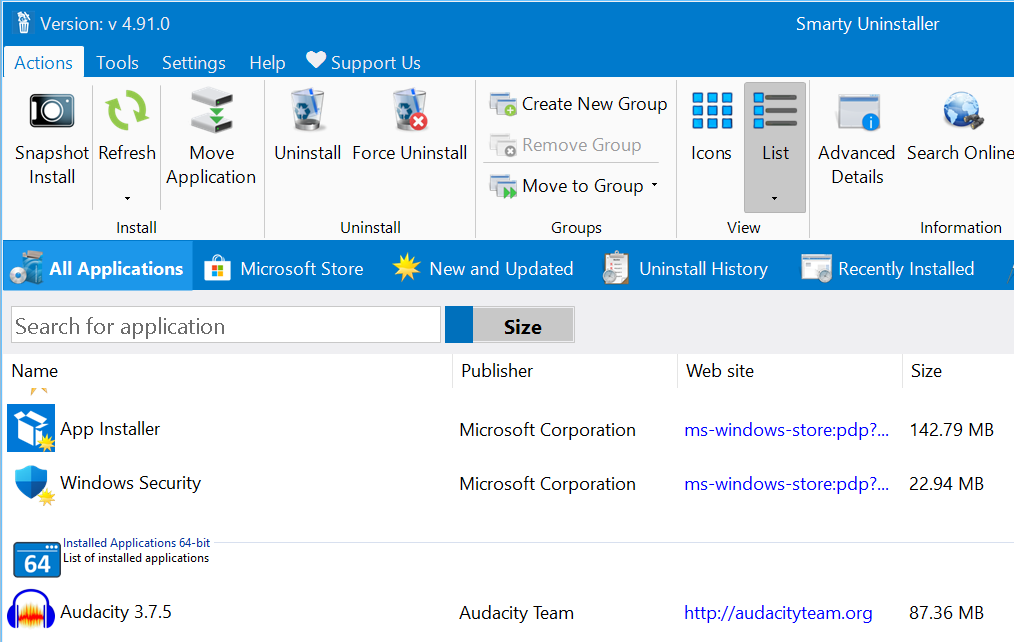The width and height of the screenshot is (1014, 642).
Task: Switch view to Icons
Action: point(711,130)
